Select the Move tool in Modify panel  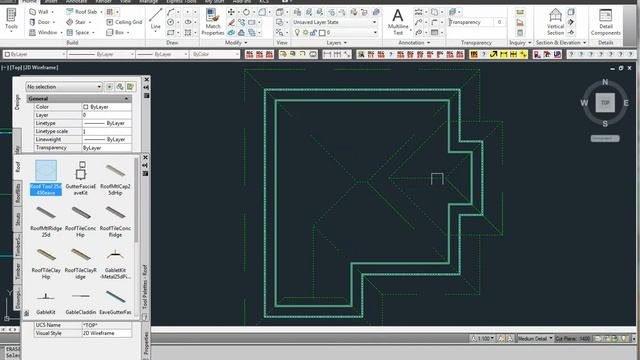pos(231,12)
